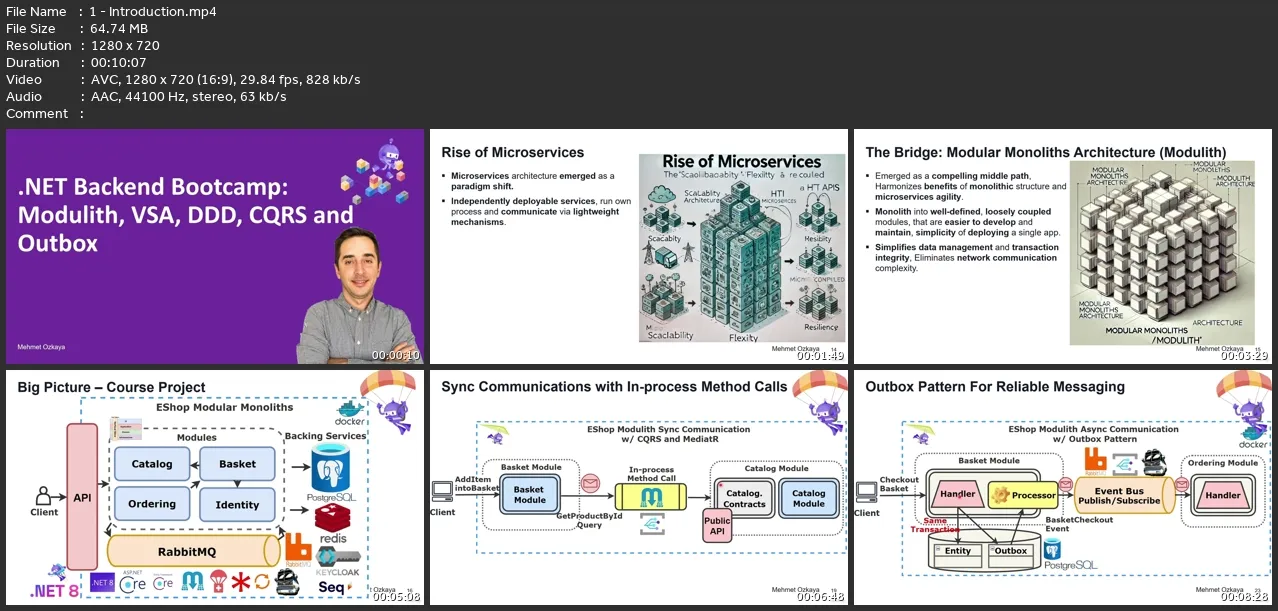Click the timestamp '00:00:10'

pyautogui.click(x=396, y=355)
